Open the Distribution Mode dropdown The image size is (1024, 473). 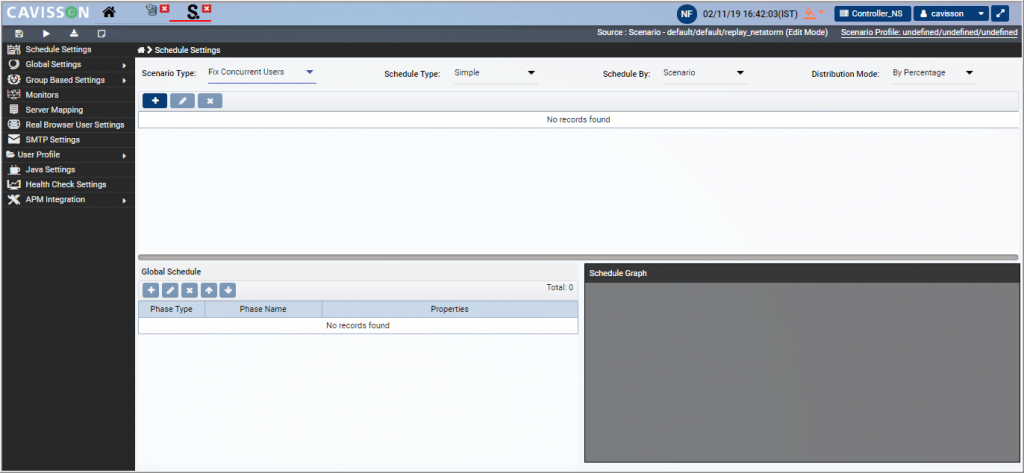pyautogui.click(x=934, y=73)
